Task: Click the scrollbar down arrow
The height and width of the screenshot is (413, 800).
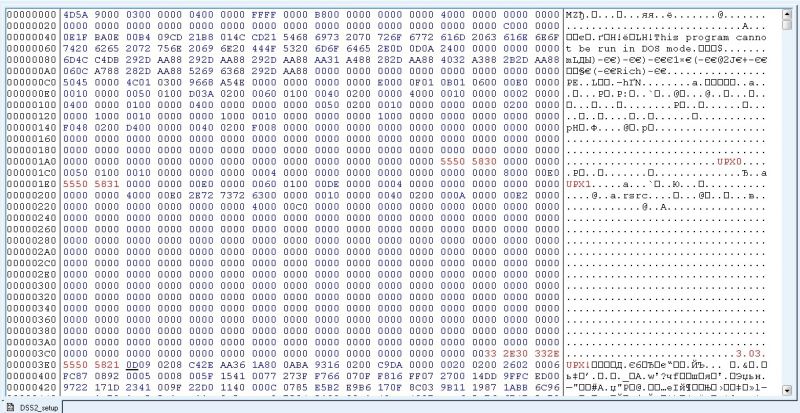Action: (x=786, y=391)
